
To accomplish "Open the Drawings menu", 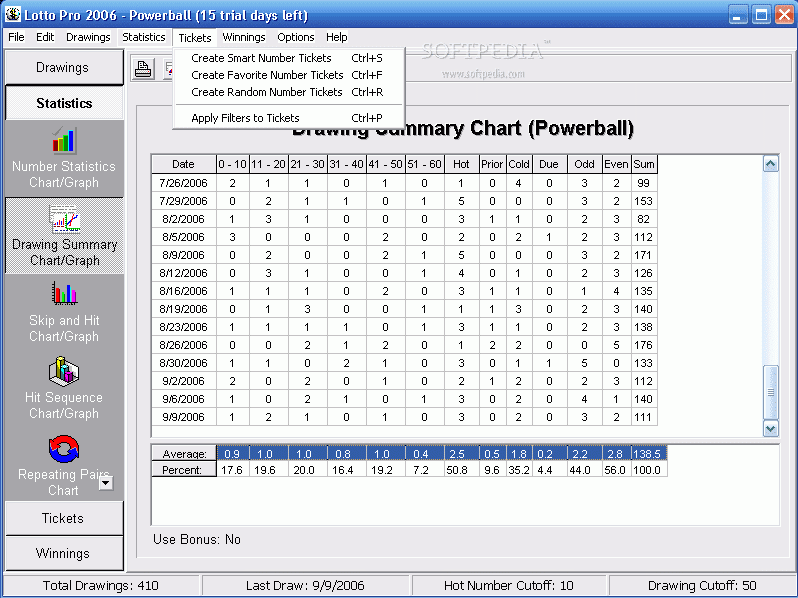I will pos(88,37).
